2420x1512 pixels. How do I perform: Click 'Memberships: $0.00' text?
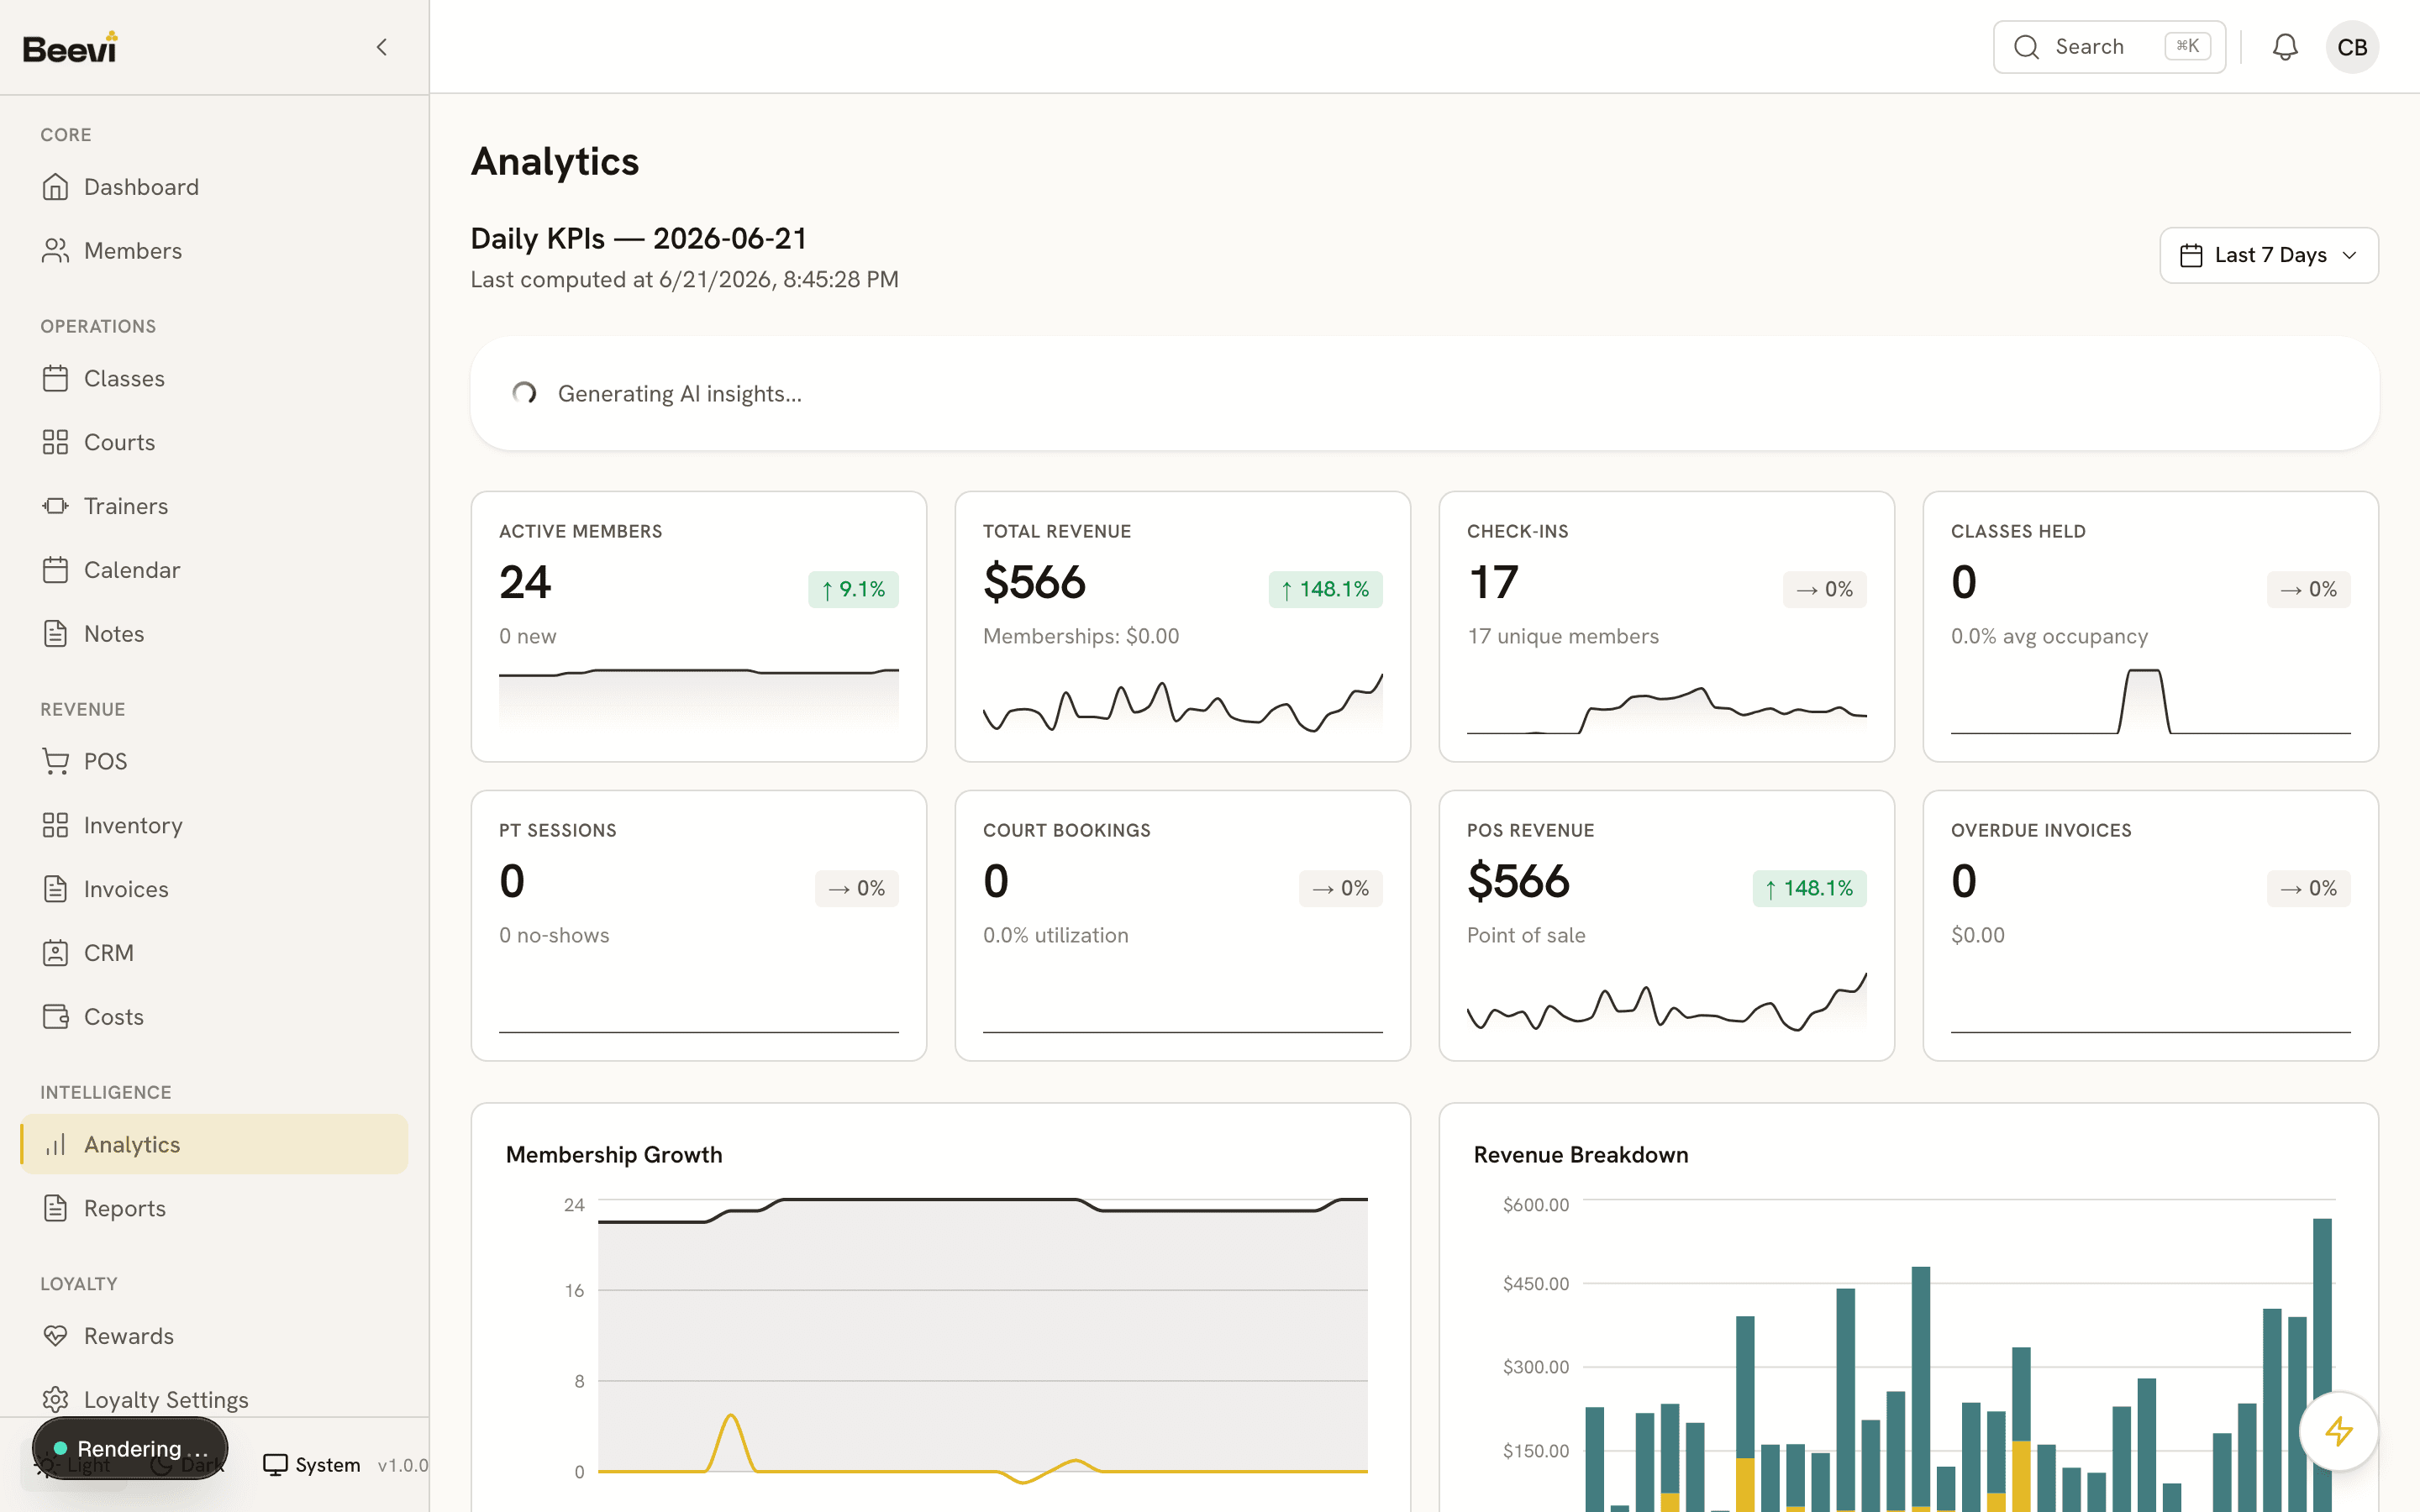[x=1081, y=636]
